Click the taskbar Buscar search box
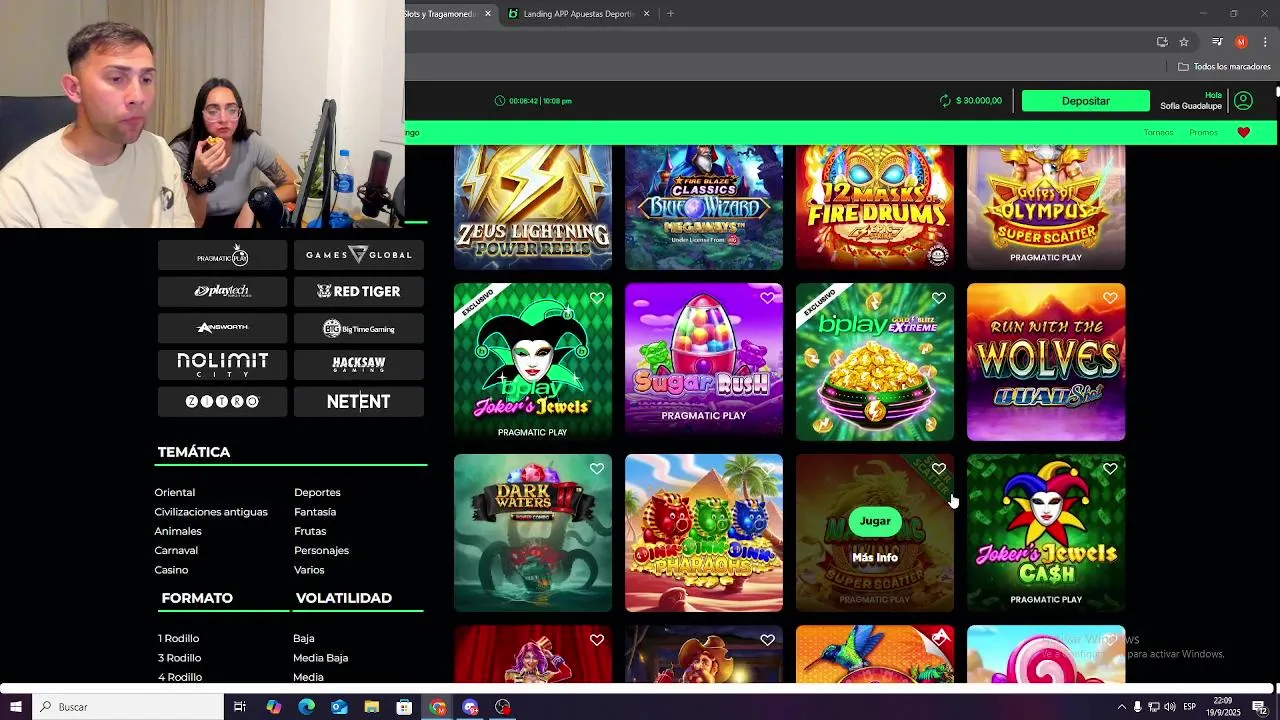This screenshot has height=720, width=1280. 128,707
